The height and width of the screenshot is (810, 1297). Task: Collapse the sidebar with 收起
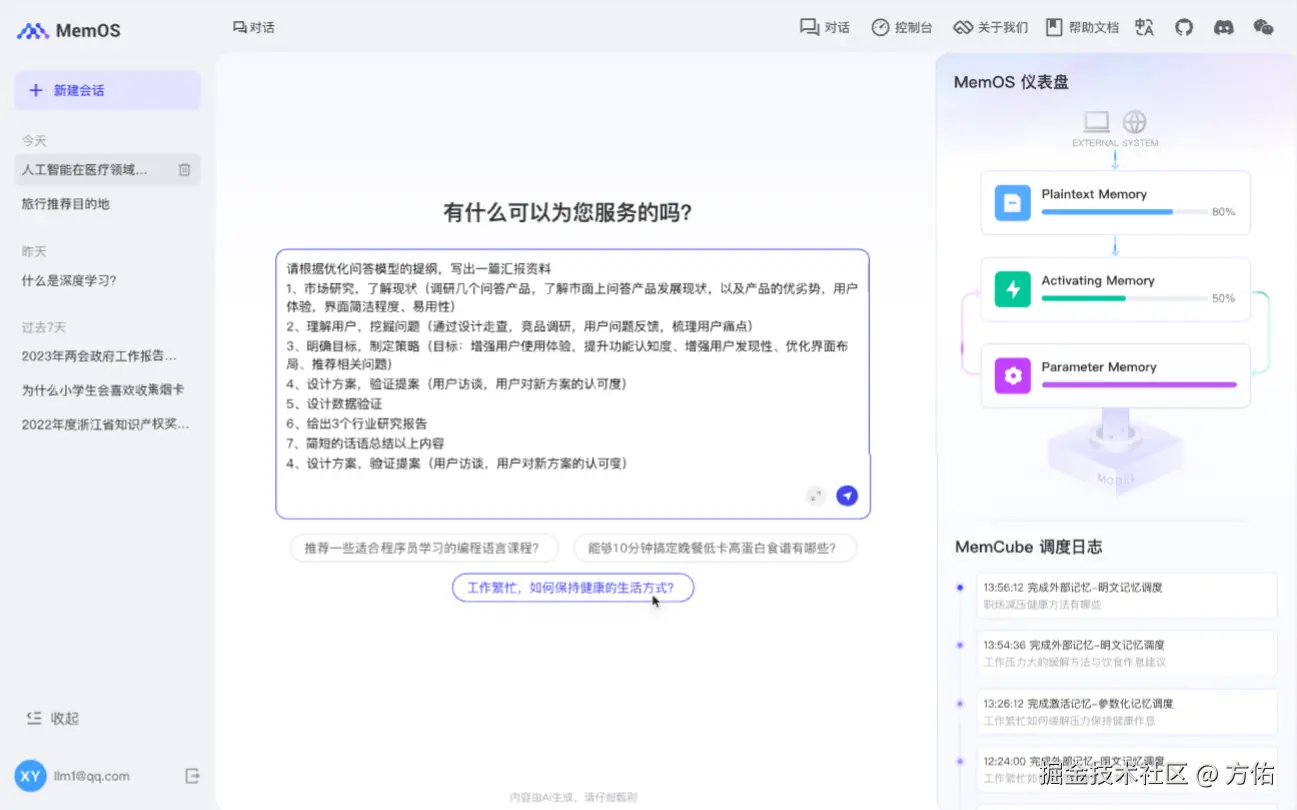pos(52,718)
